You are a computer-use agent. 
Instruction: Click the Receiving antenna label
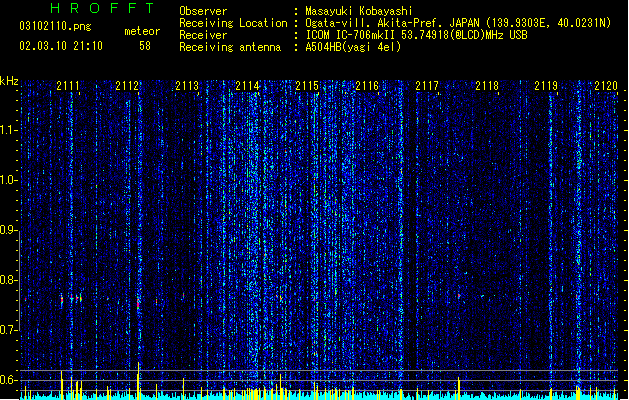[x=230, y=47]
